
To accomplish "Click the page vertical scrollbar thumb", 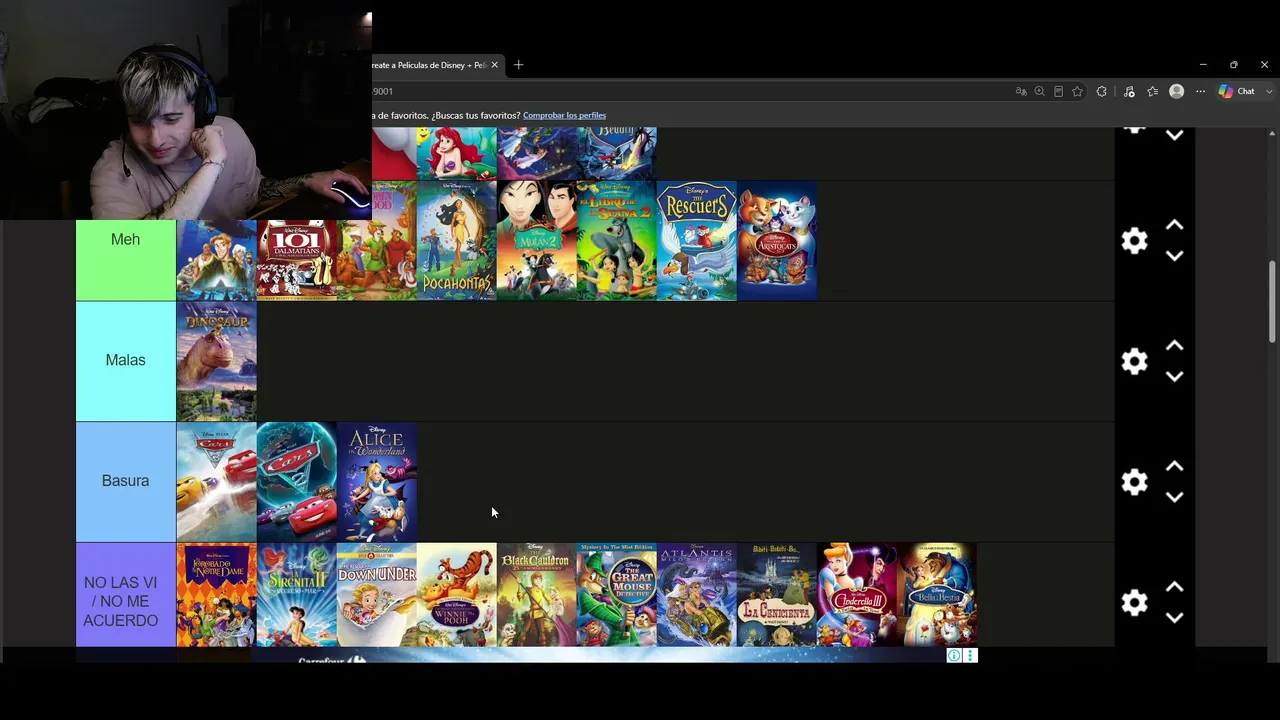I will point(1272,302).
